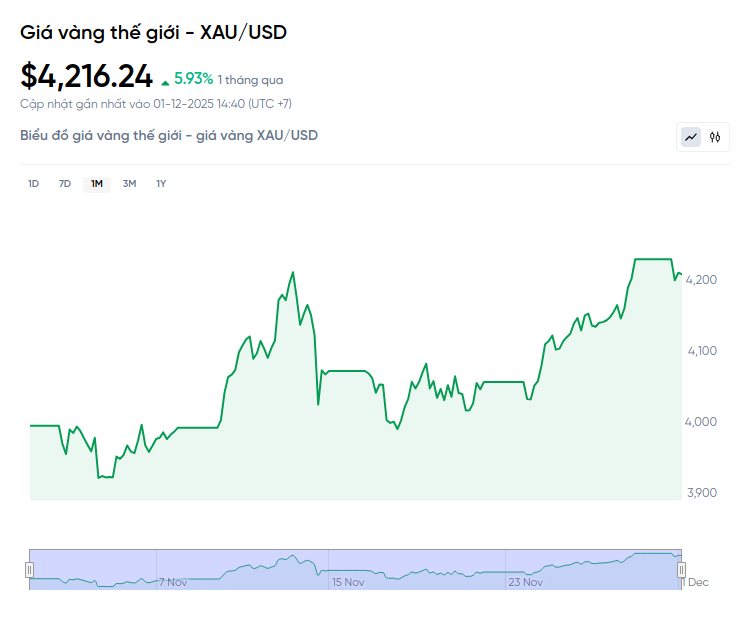Image resolution: width=750 pixels, height=634 pixels.
Task: Switch chart to the 3M range
Action: pos(129,184)
